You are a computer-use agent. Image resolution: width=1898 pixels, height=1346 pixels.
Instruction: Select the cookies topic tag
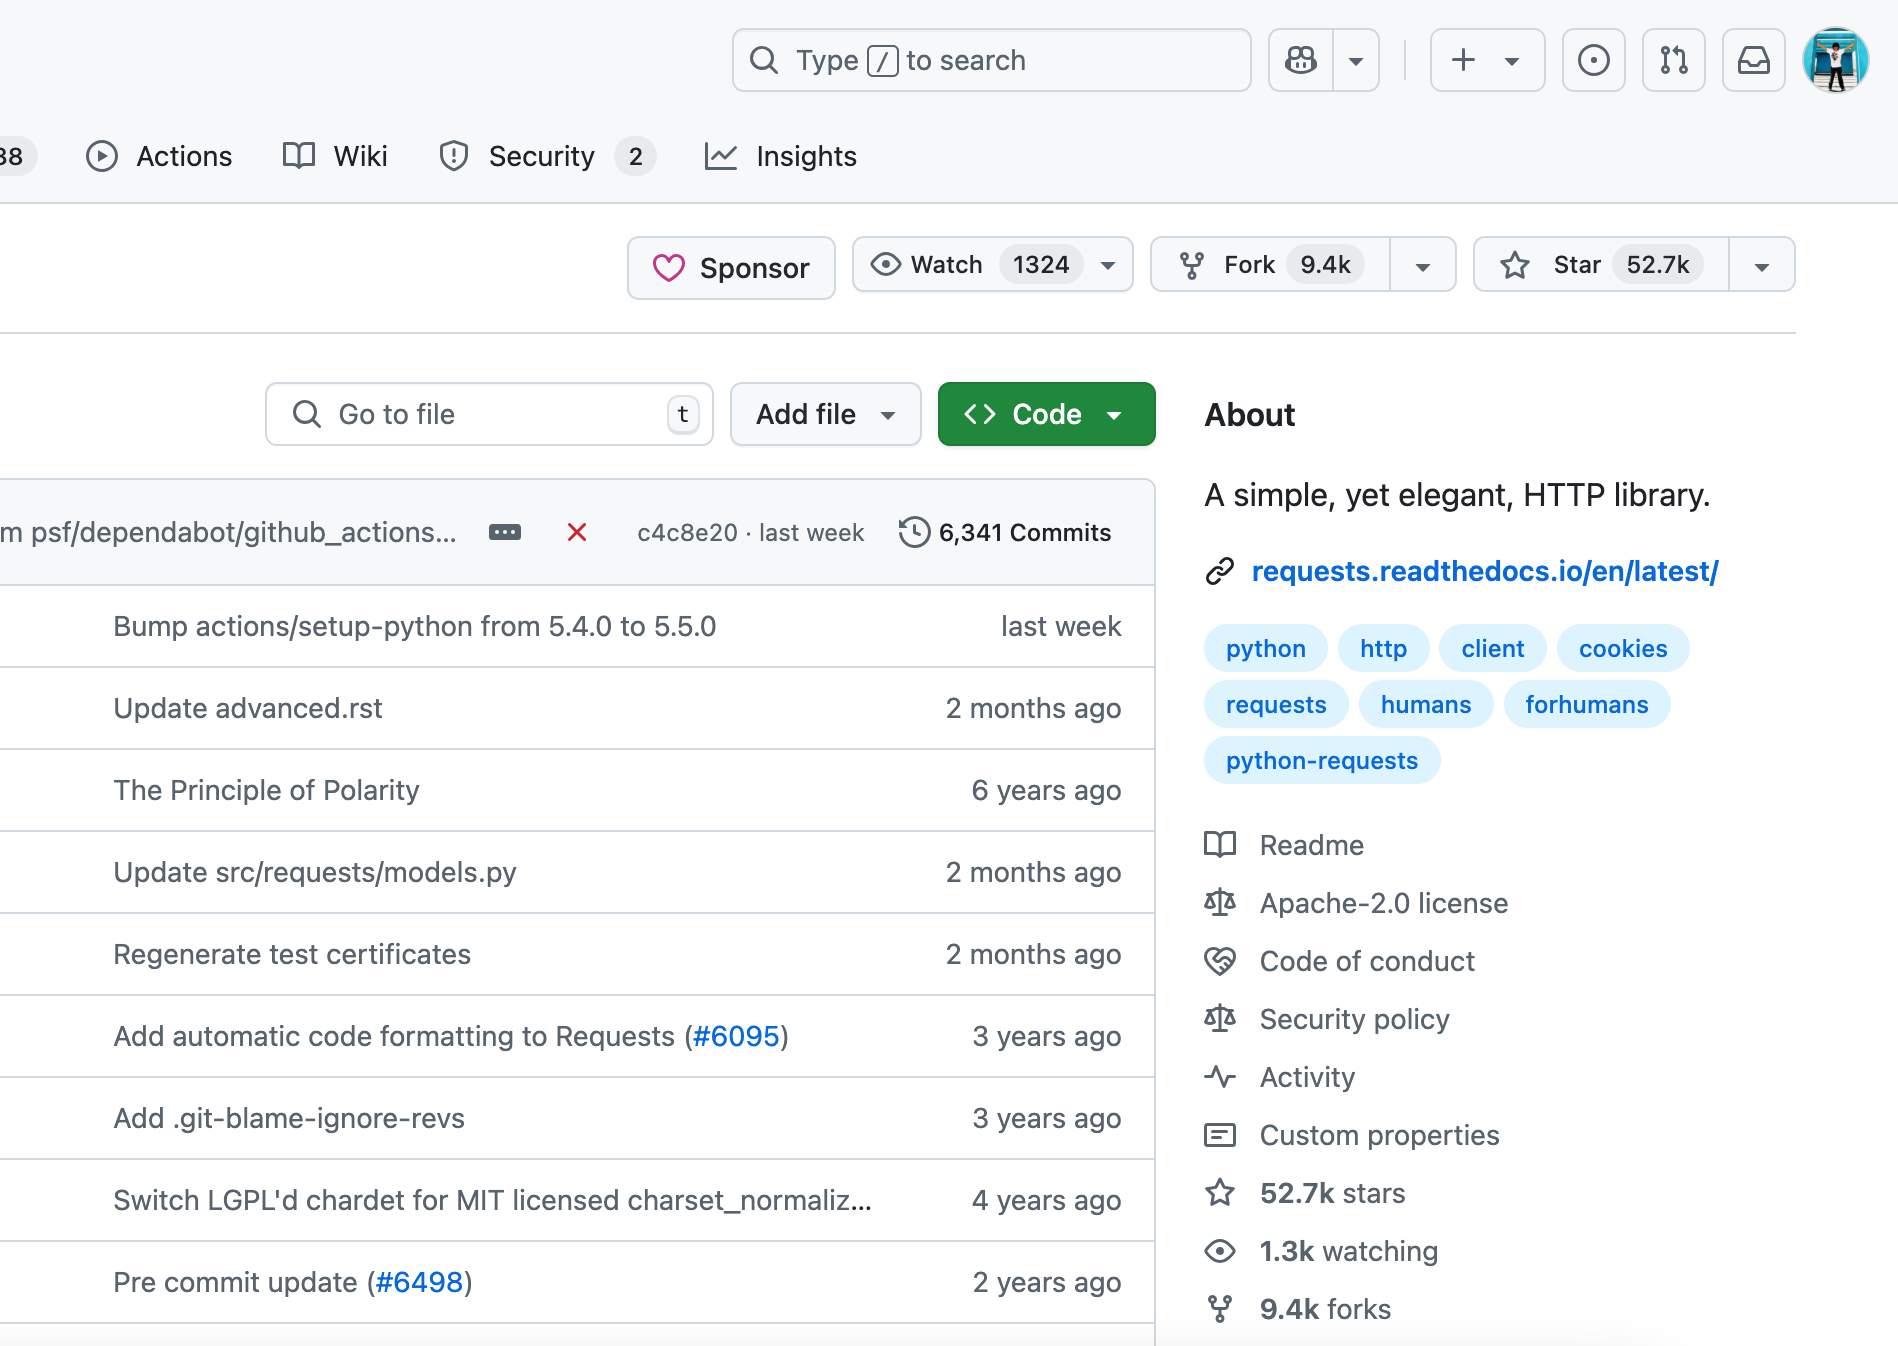pyautogui.click(x=1623, y=648)
